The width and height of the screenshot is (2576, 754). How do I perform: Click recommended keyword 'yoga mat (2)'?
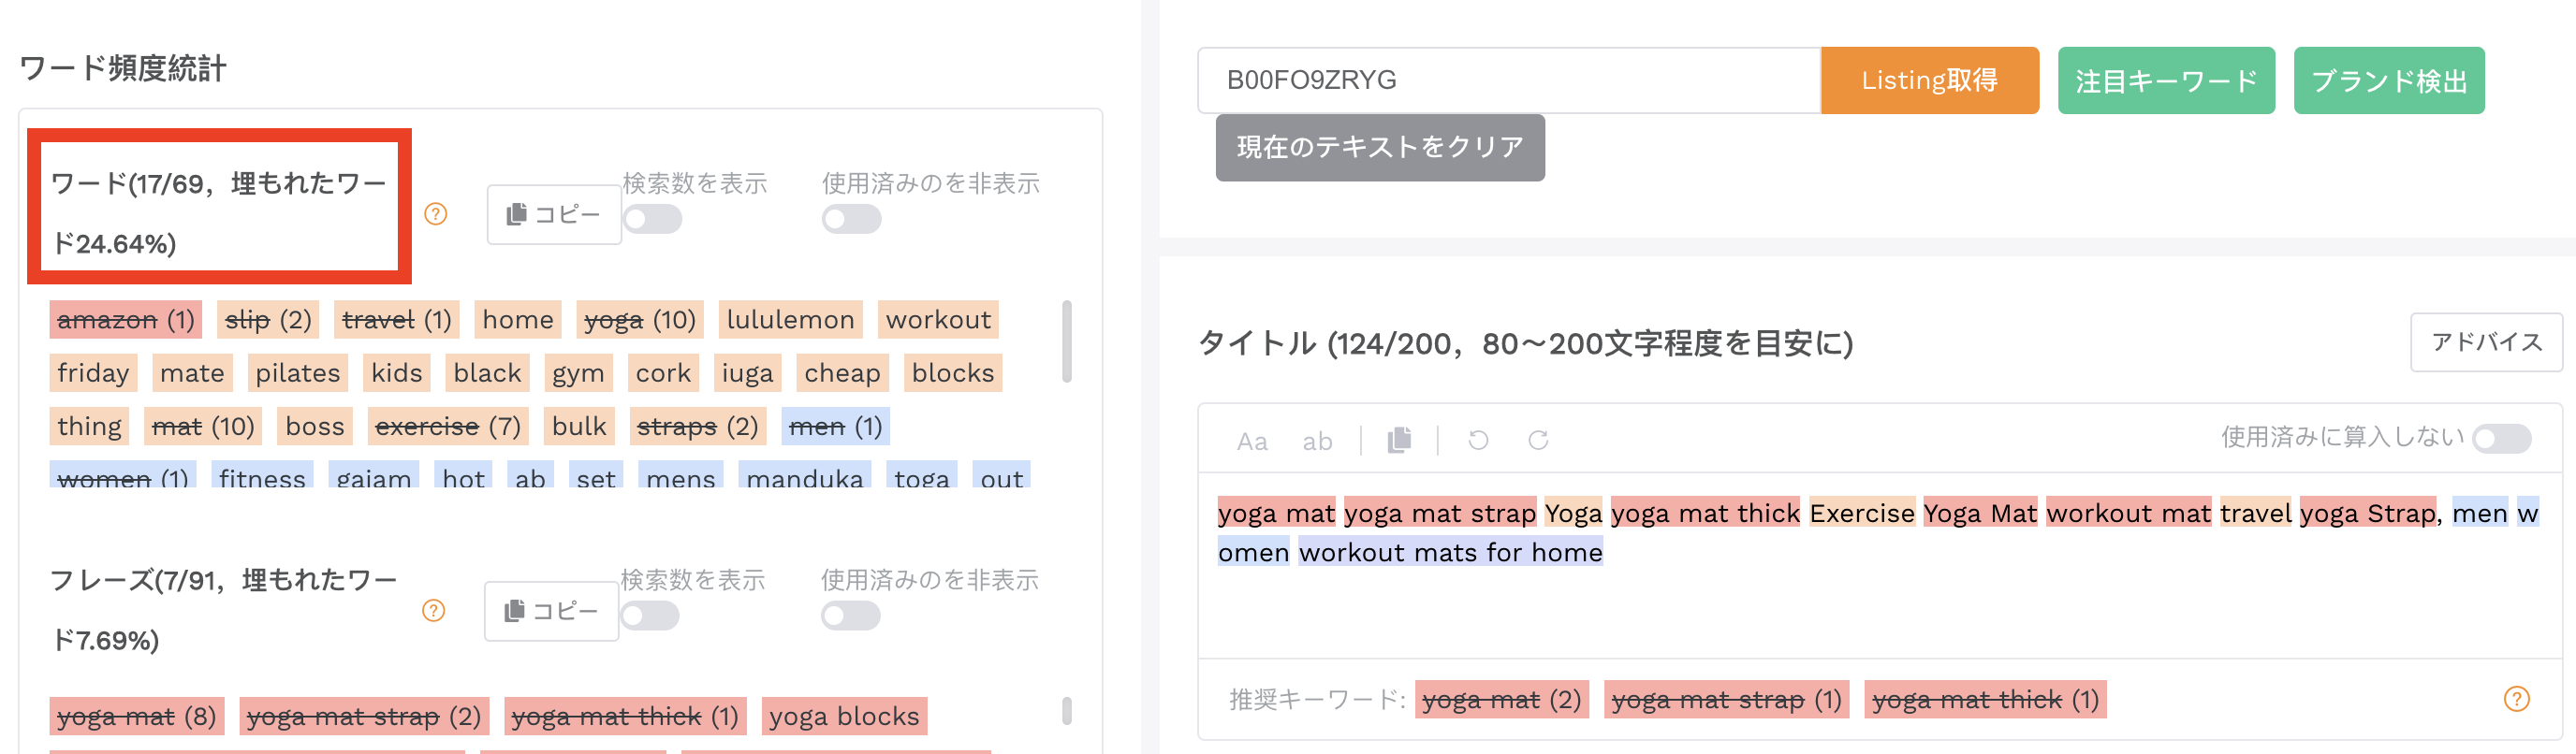[x=1502, y=700]
